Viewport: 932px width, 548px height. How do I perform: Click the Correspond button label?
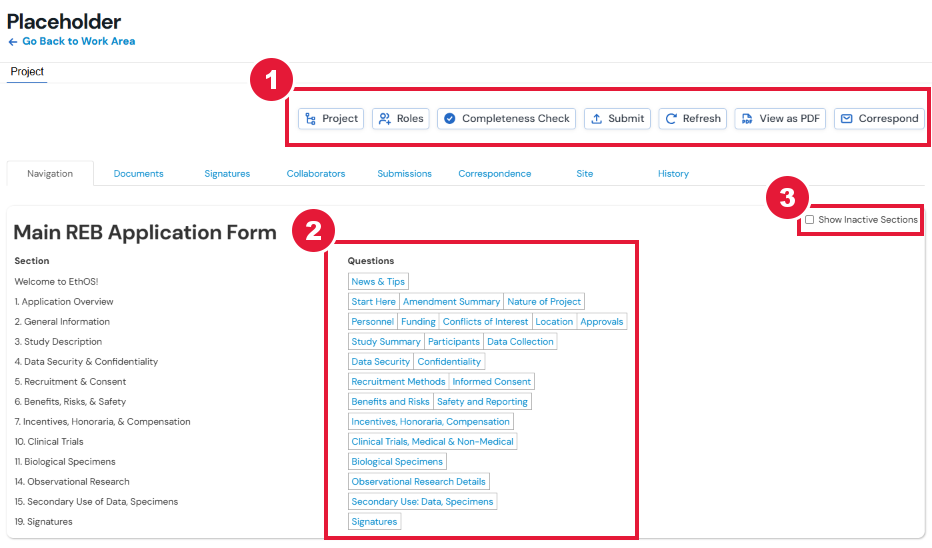click(x=888, y=119)
